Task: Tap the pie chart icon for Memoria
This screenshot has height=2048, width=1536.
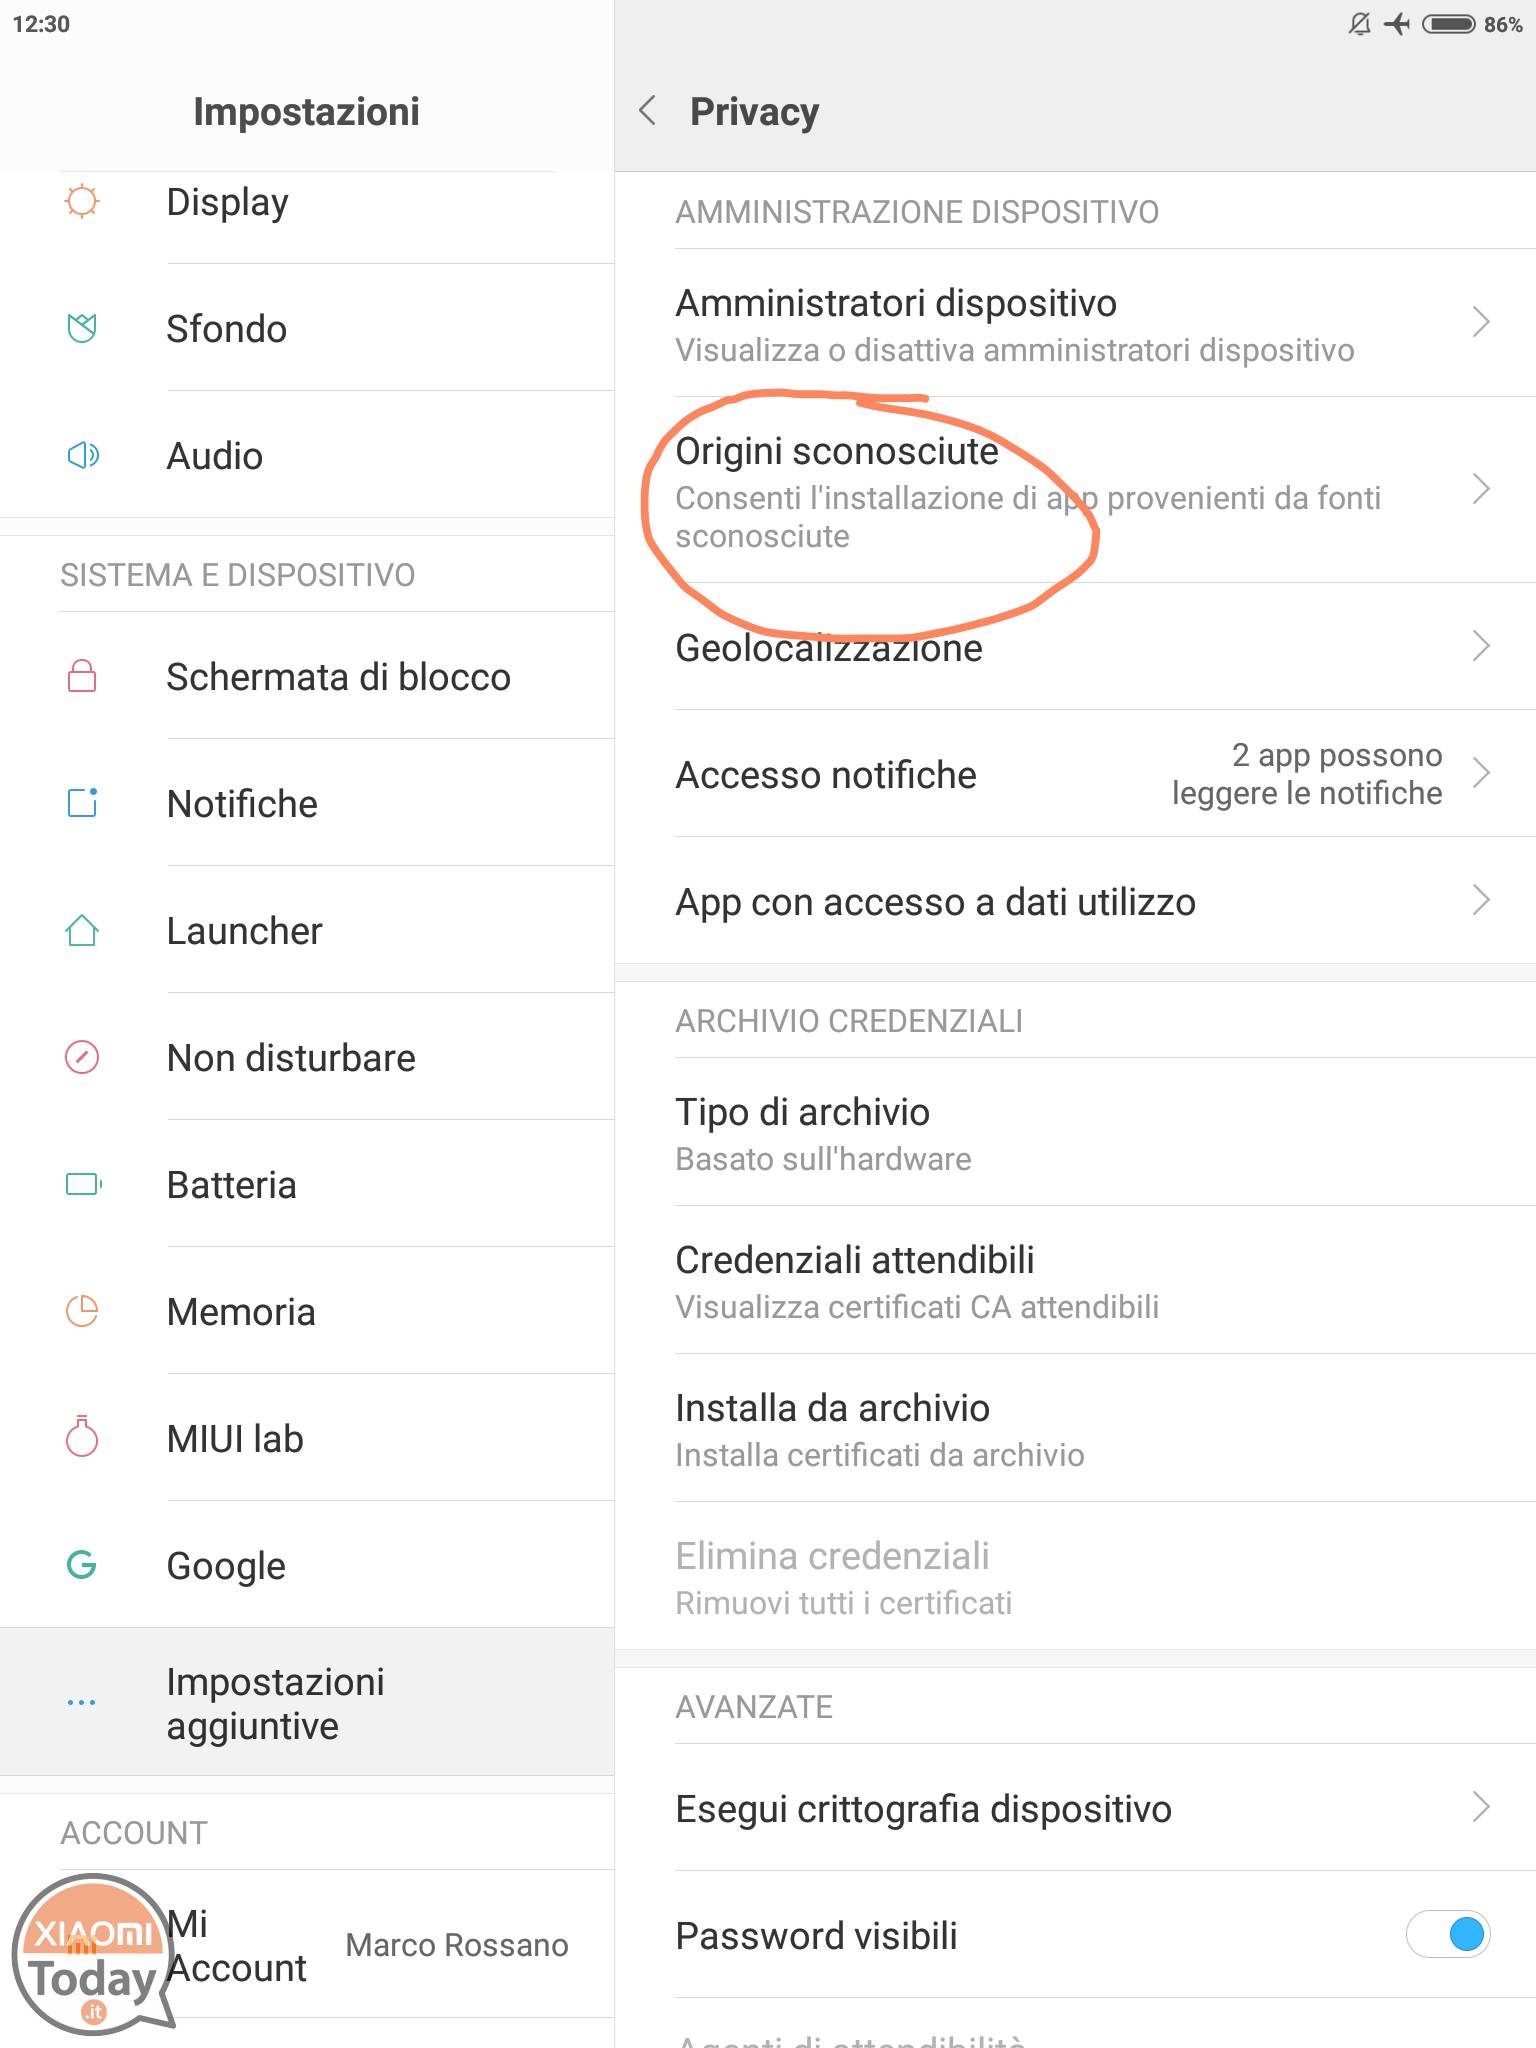Action: 82,1311
